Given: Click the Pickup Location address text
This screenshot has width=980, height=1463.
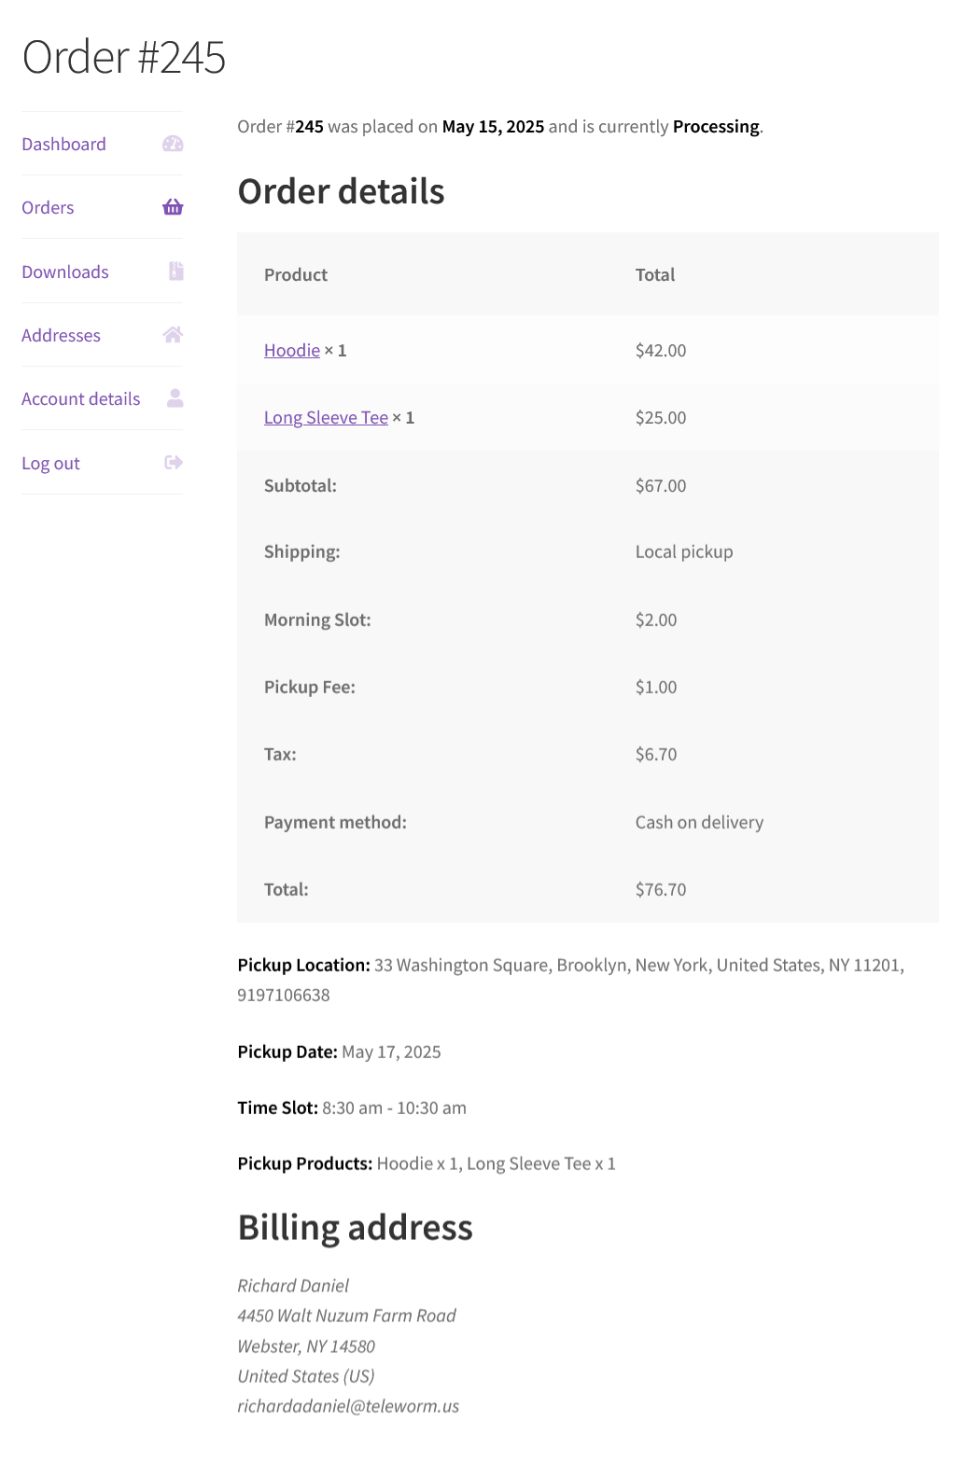Looking at the screenshot, I should tap(638, 966).
